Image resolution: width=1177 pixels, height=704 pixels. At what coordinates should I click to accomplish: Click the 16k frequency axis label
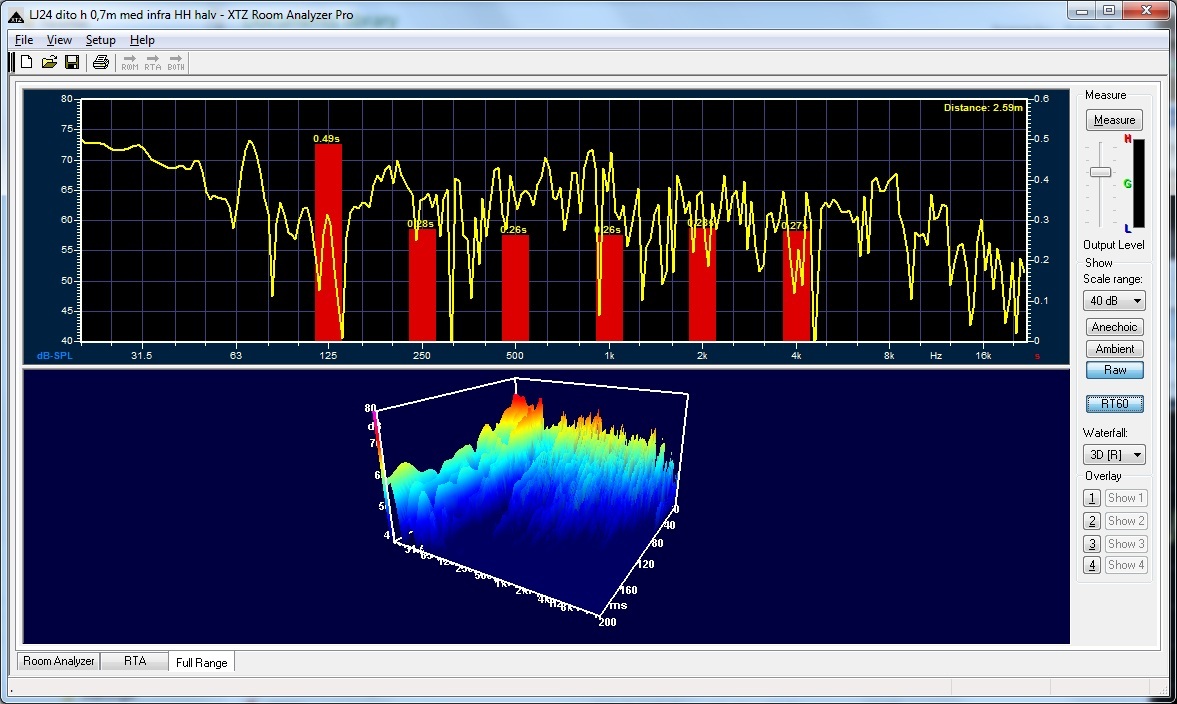(983, 356)
